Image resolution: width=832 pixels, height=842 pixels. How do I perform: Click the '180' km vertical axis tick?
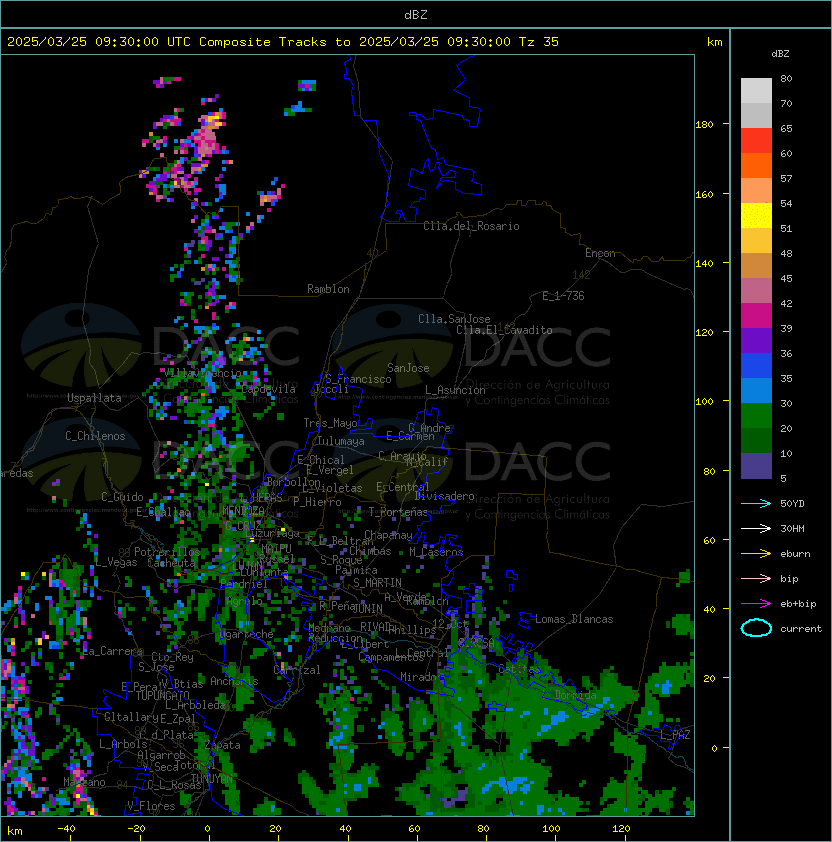(x=704, y=125)
